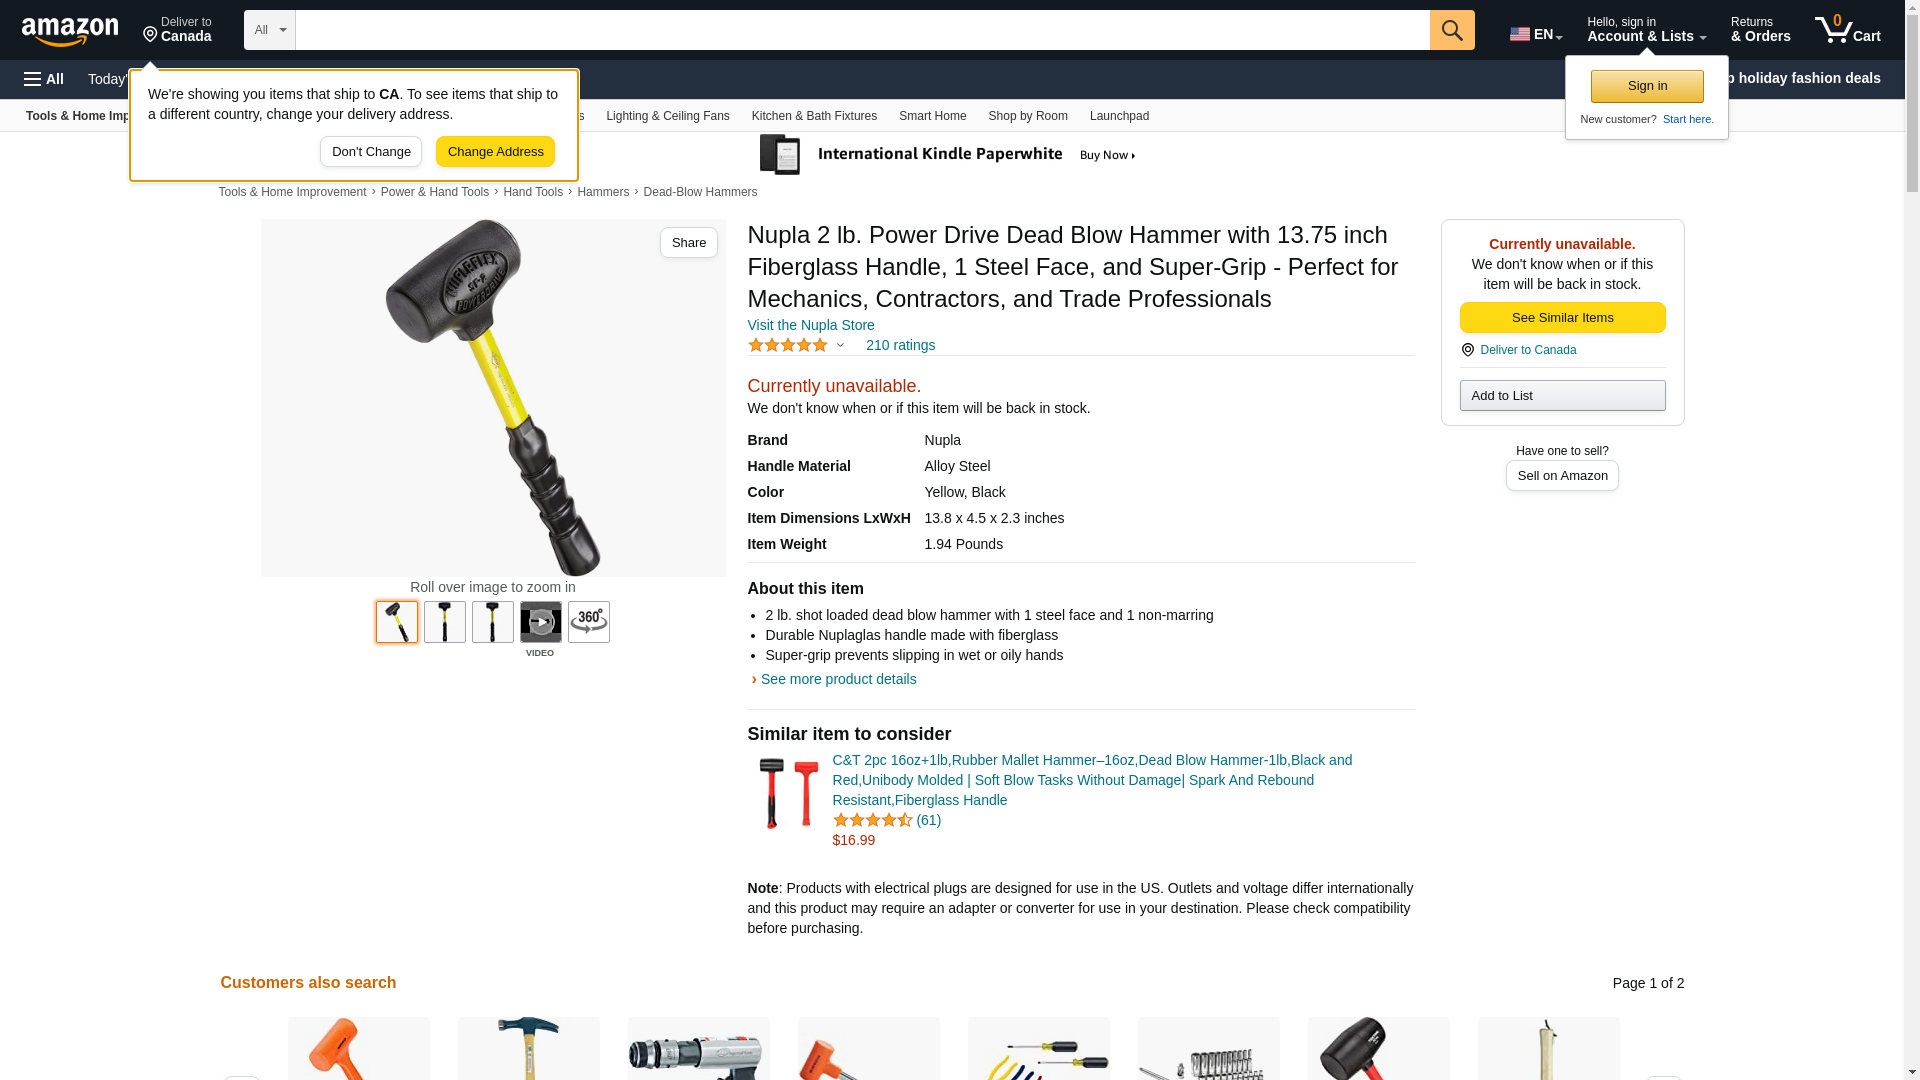This screenshot has width=1920, height=1080.
Task: Open the All hamburger menu
Action: tap(44, 79)
